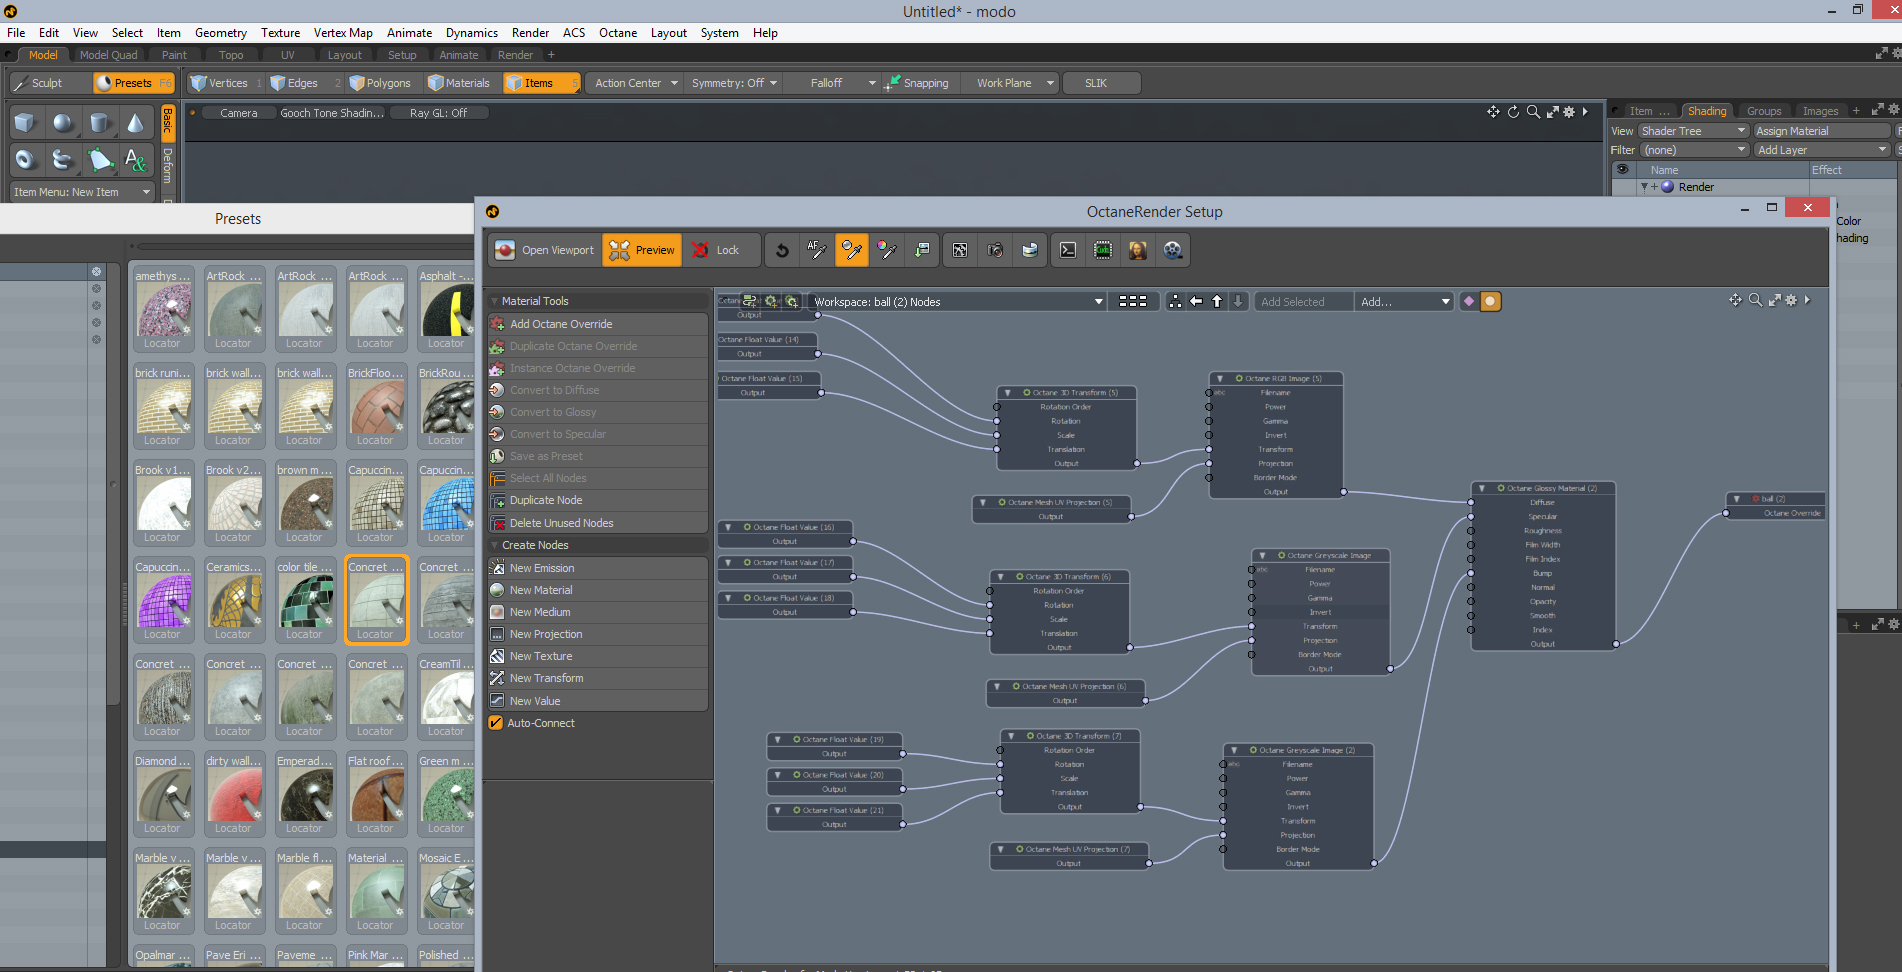Select the sphere primitive tool
1902x972 pixels.
62,123
